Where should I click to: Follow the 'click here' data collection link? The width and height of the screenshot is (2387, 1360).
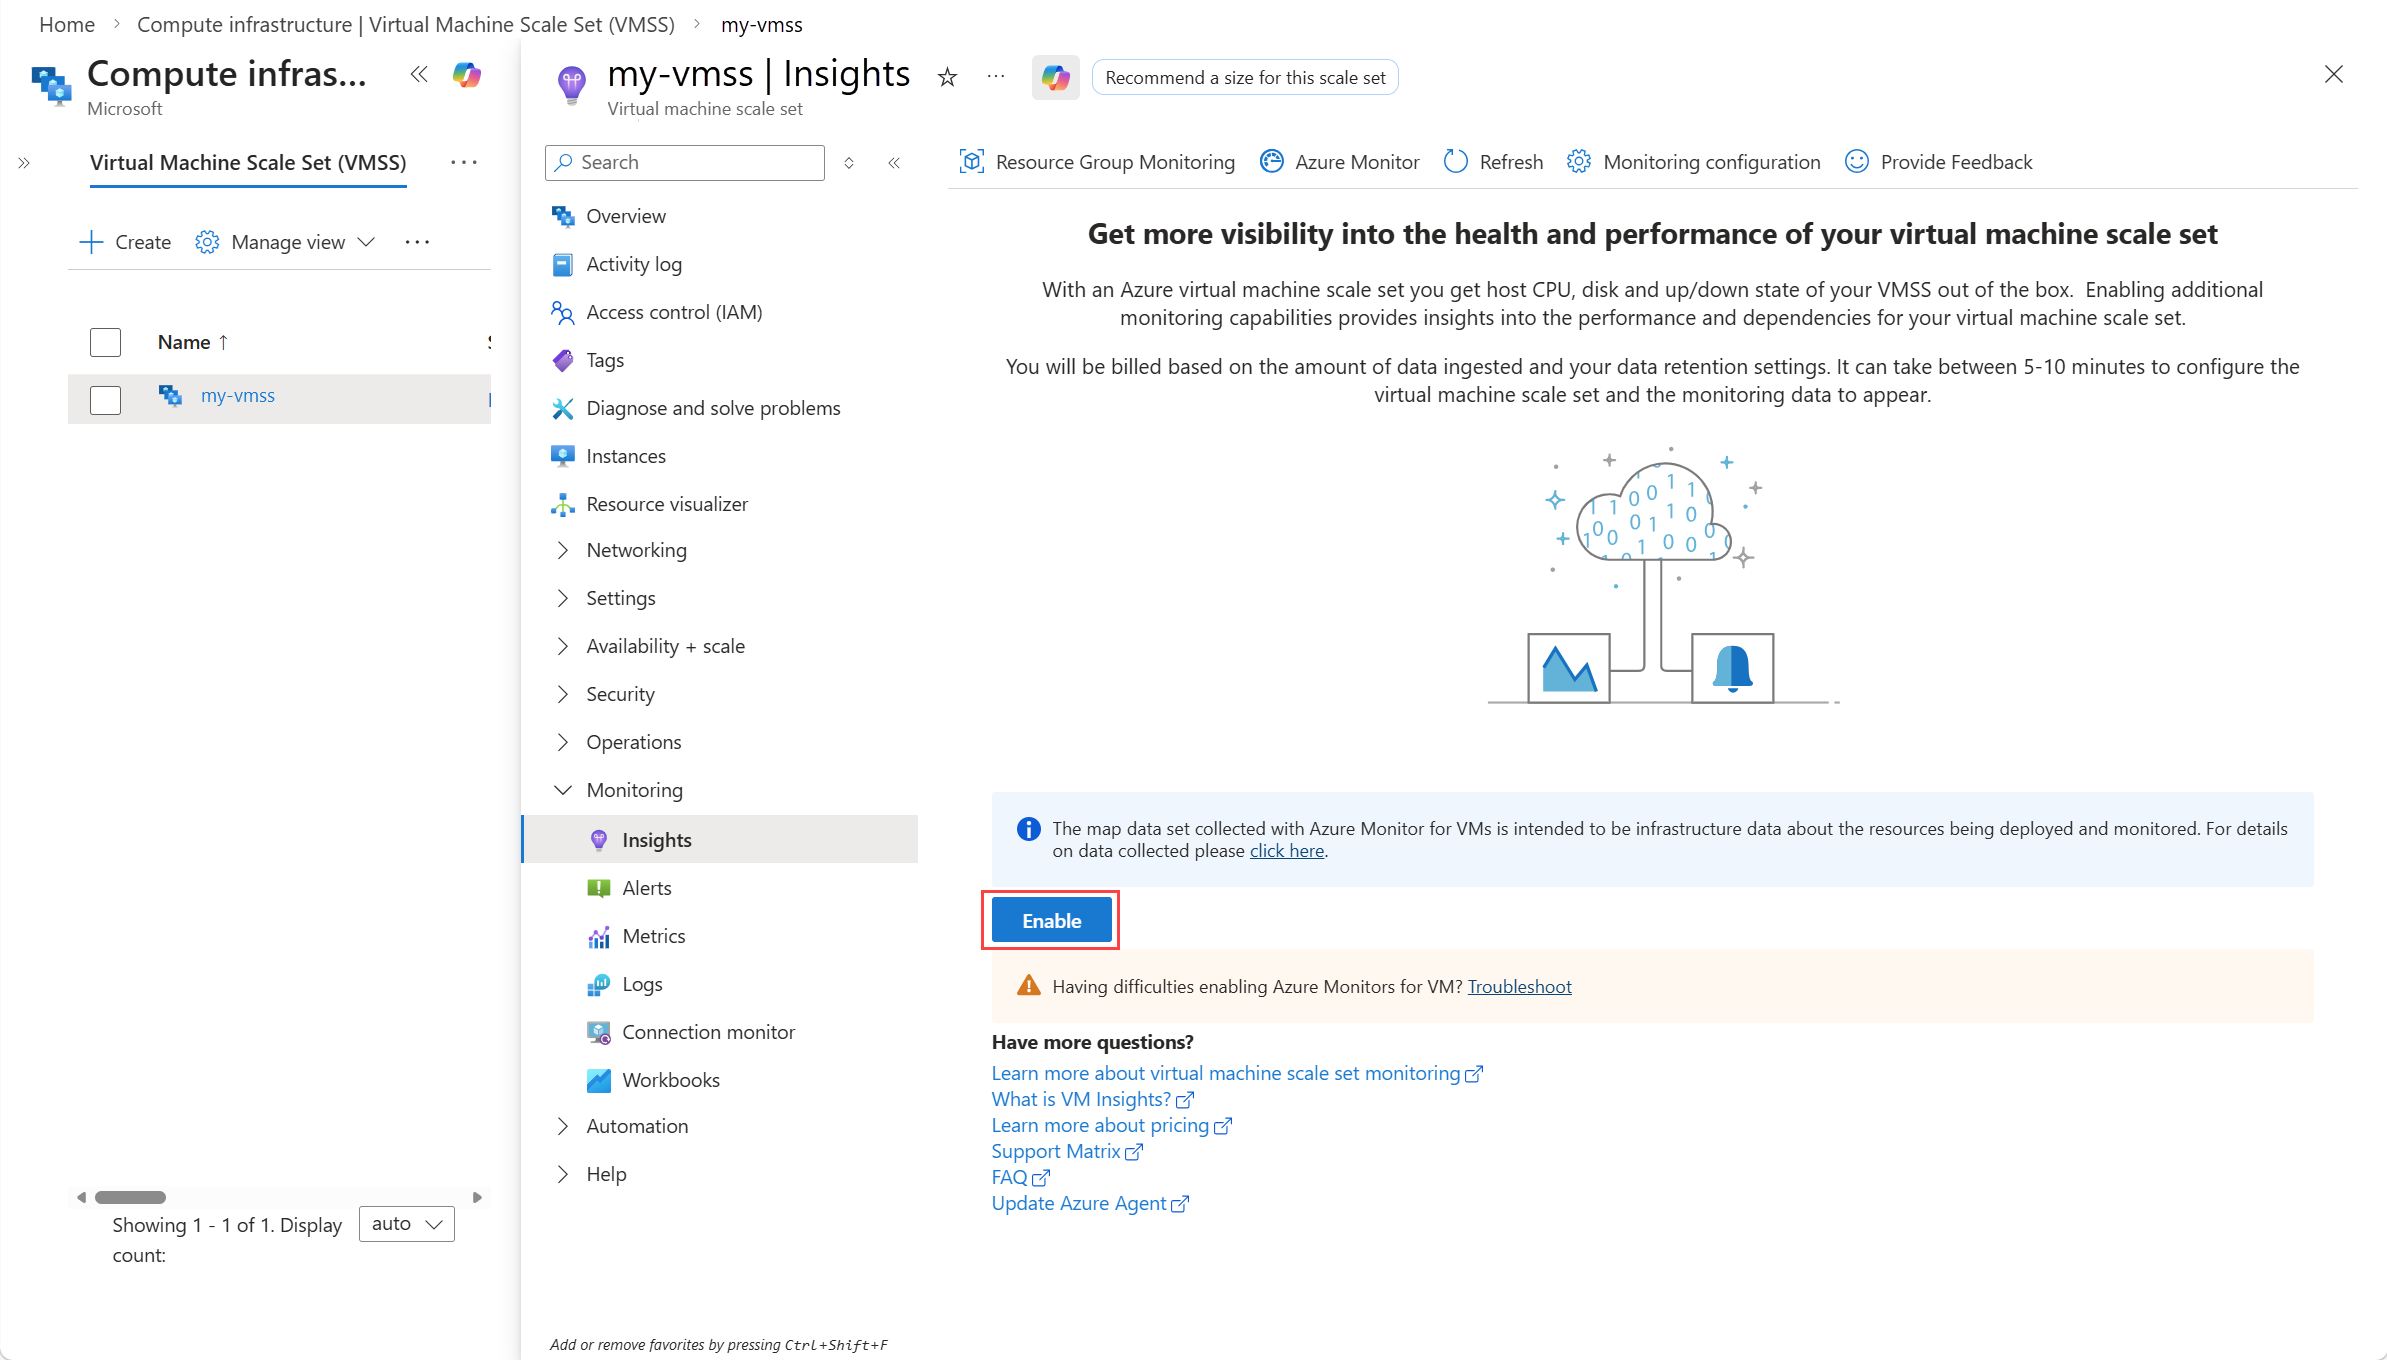click(1287, 851)
